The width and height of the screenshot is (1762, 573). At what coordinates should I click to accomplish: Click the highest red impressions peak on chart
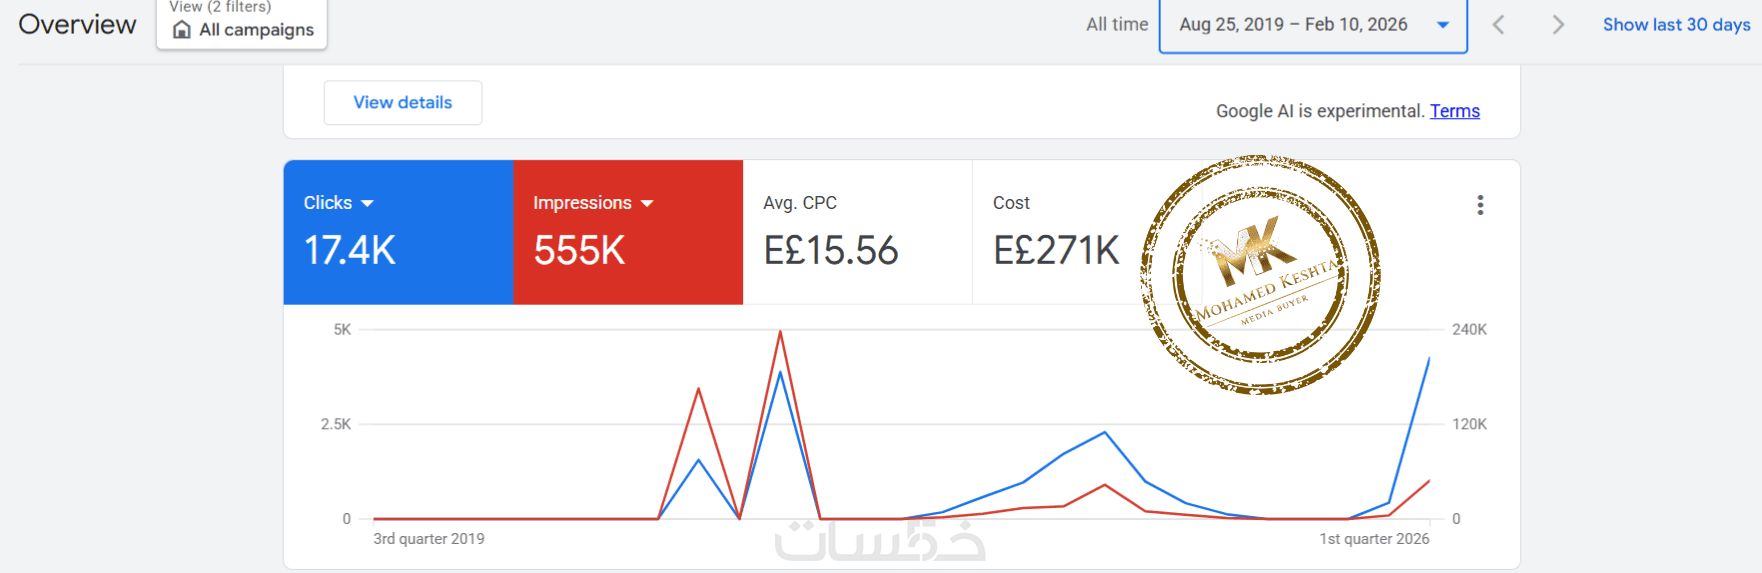click(780, 332)
